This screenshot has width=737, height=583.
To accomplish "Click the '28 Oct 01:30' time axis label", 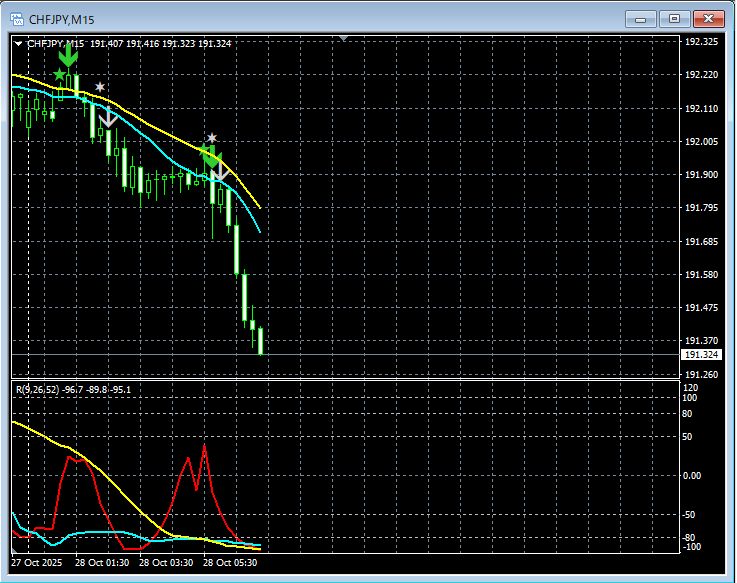I will click(102, 563).
